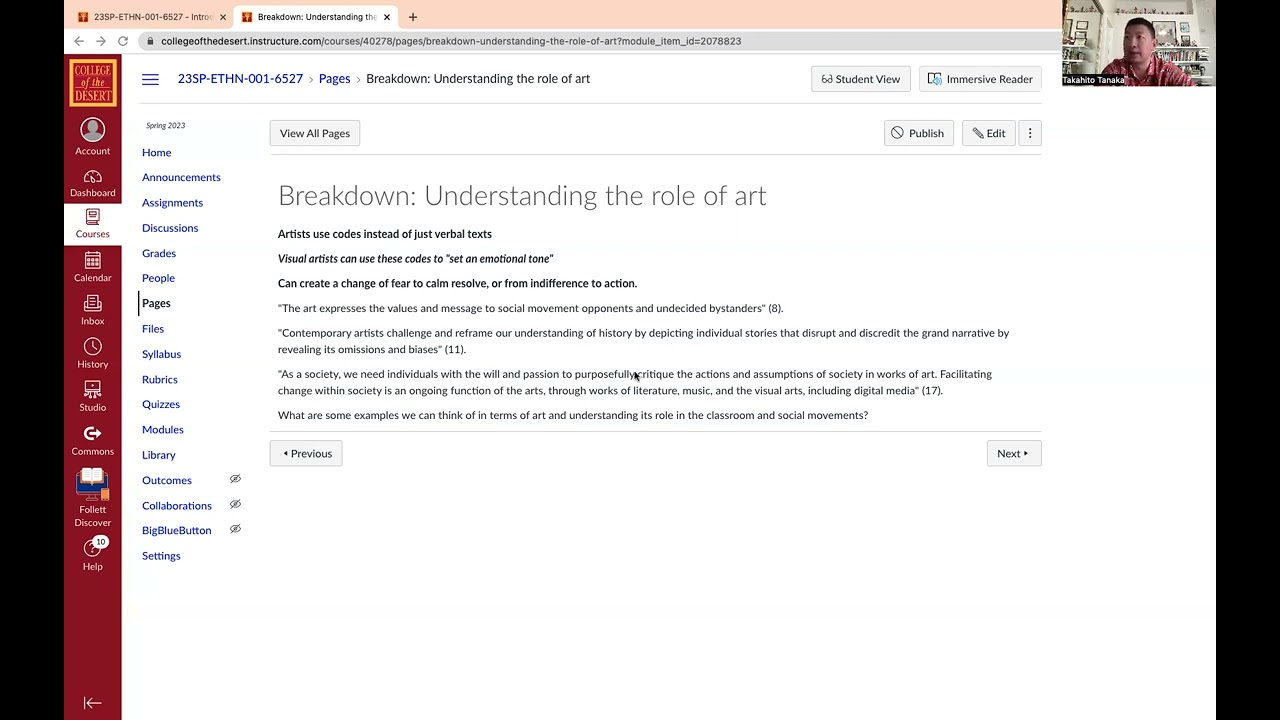Toggle visibility eye icon beside BigBlueButton
Screen dimensions: 1280x720
(235, 529)
